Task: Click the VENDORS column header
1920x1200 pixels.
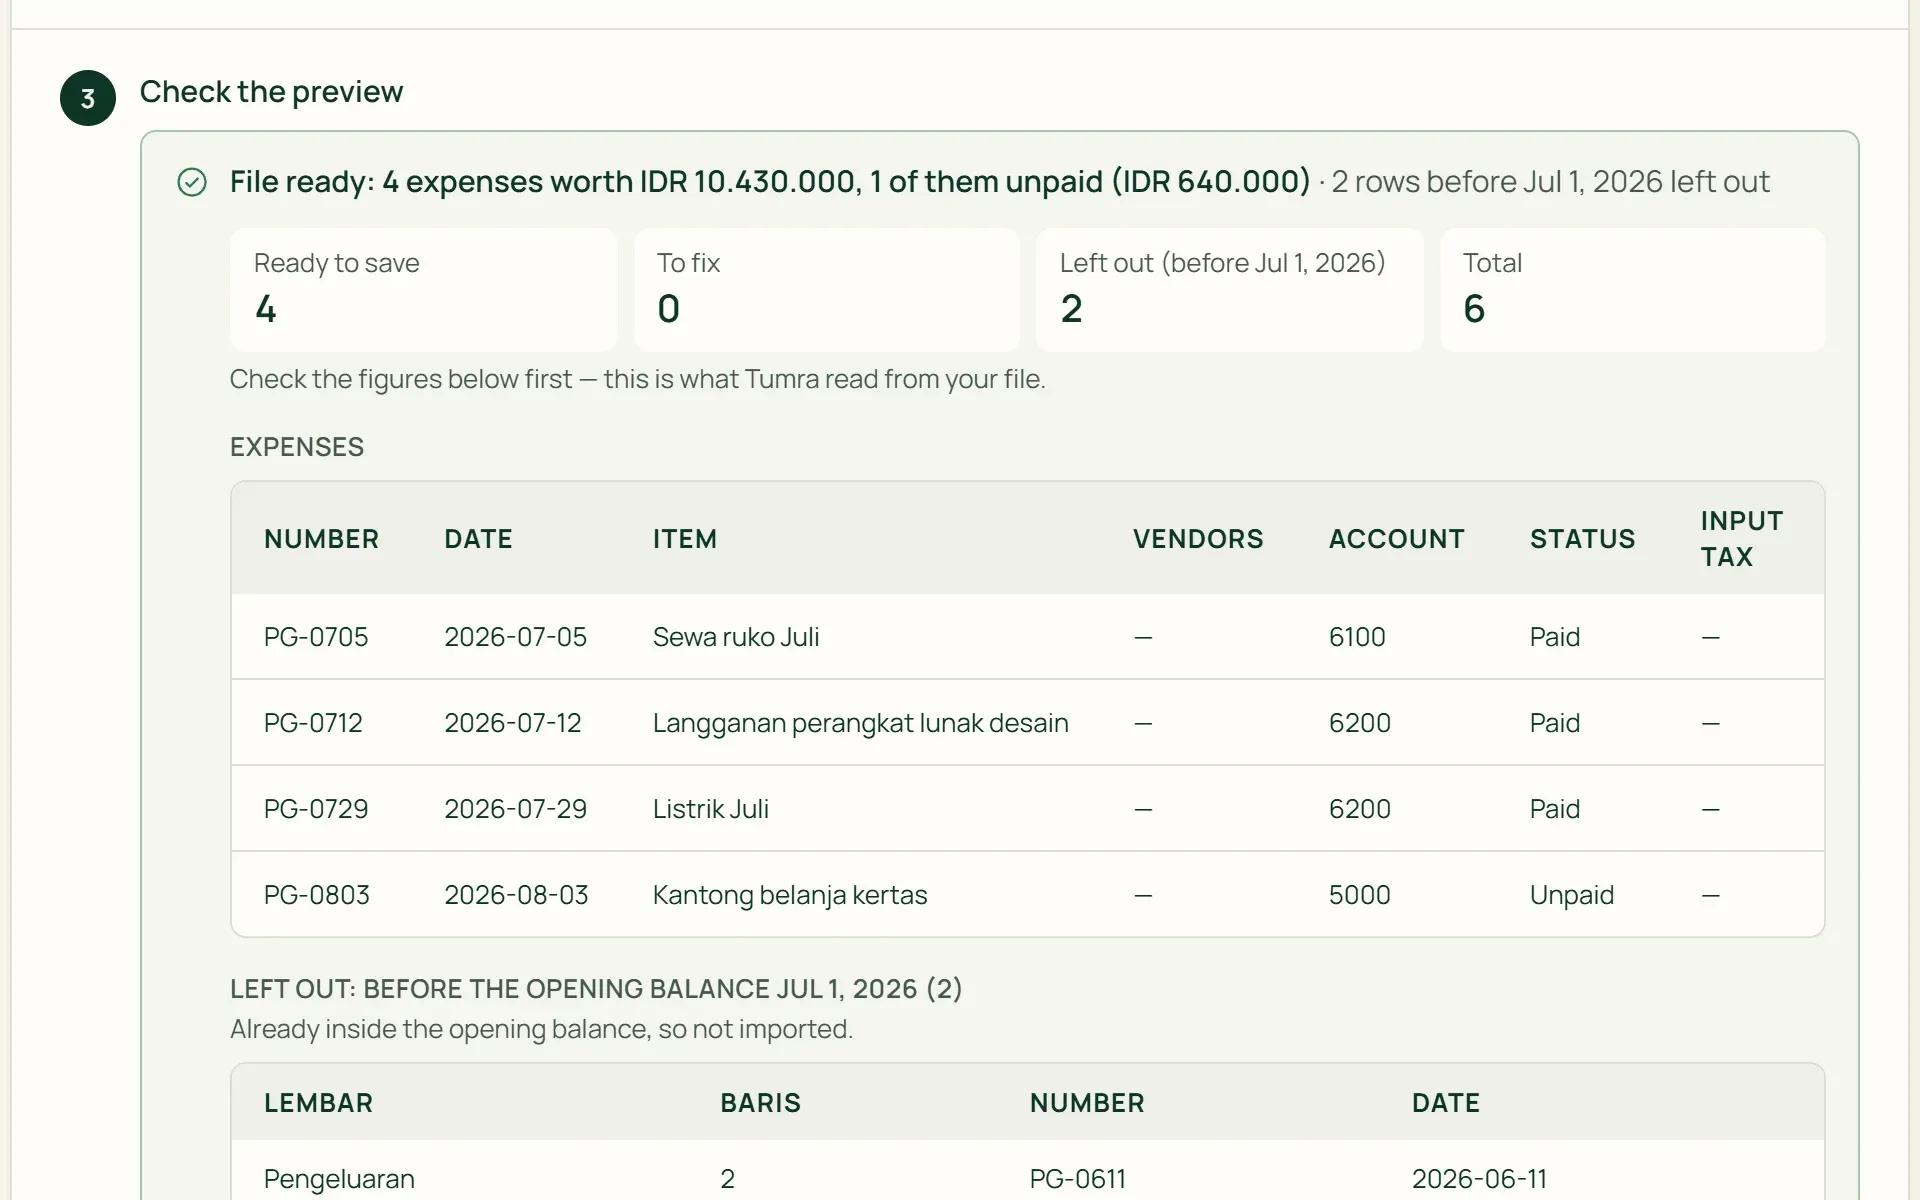Action: (x=1198, y=539)
